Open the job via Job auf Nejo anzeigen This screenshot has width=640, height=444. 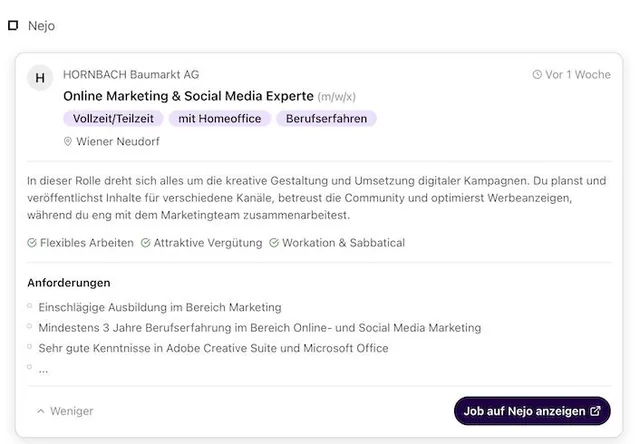coord(532,411)
